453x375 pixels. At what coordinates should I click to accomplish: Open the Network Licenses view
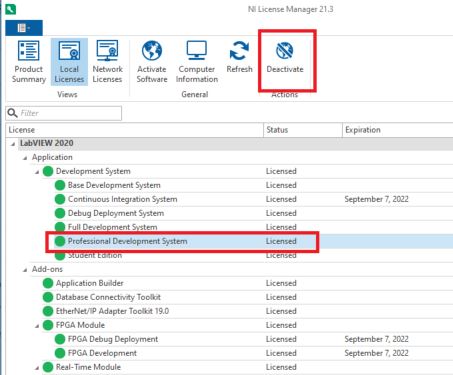point(107,62)
